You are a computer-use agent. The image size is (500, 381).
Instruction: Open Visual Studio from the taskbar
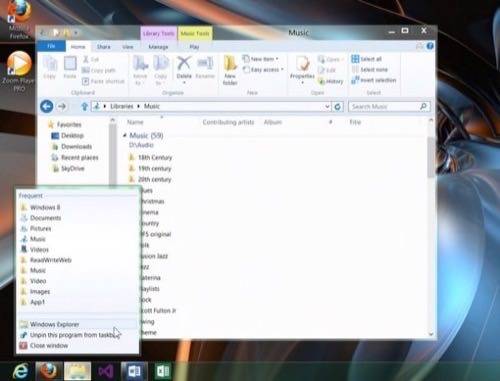(106, 371)
